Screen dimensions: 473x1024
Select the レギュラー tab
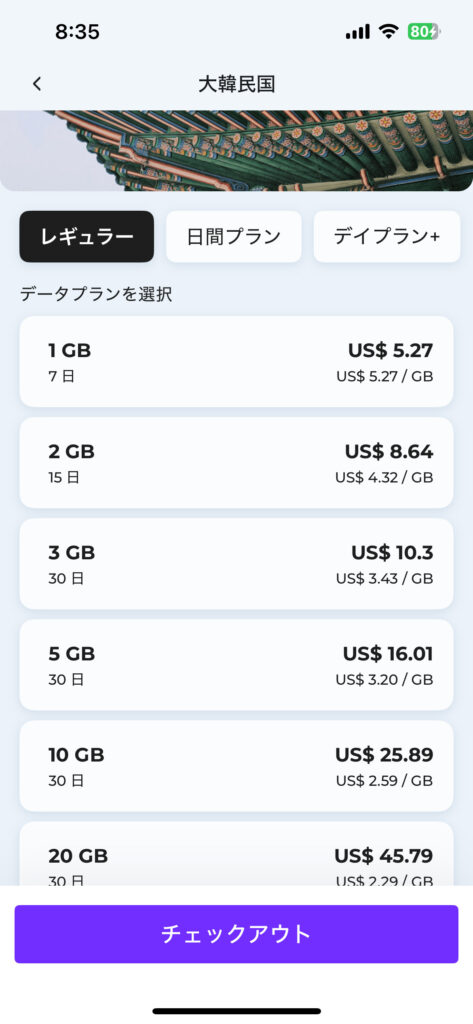click(87, 236)
